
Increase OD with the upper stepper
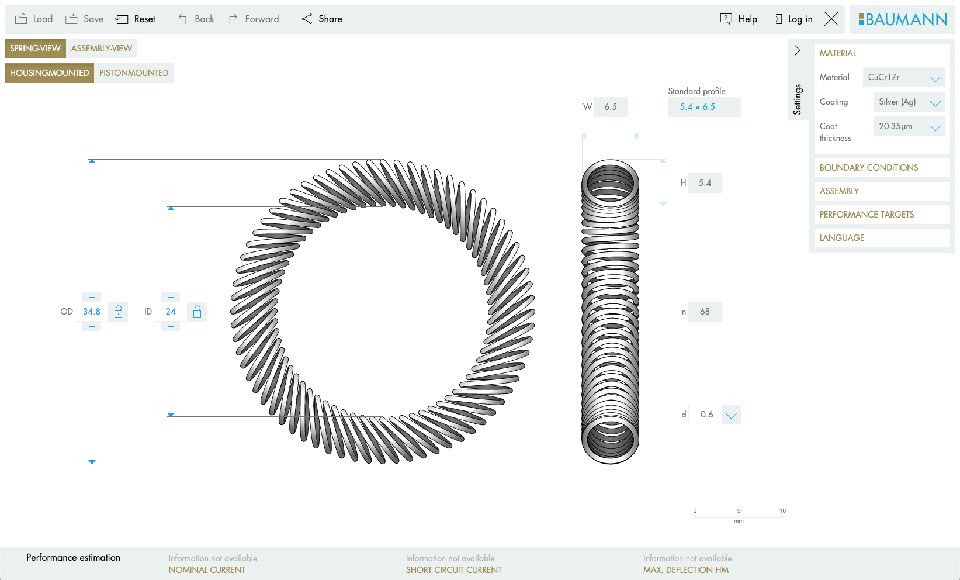pyautogui.click(x=92, y=297)
